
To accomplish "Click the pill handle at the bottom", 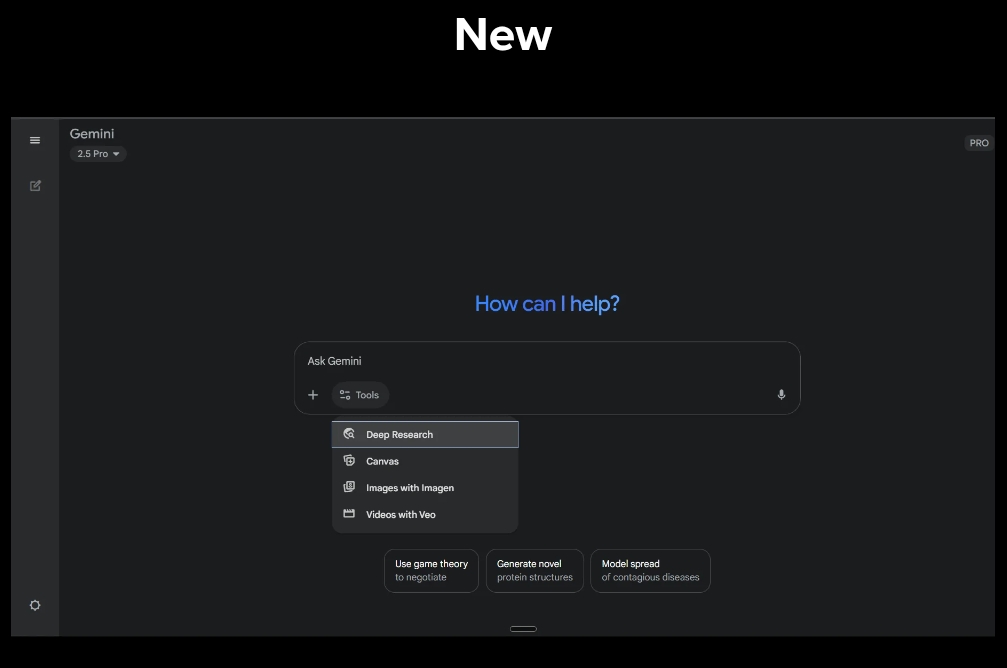I will click(523, 629).
